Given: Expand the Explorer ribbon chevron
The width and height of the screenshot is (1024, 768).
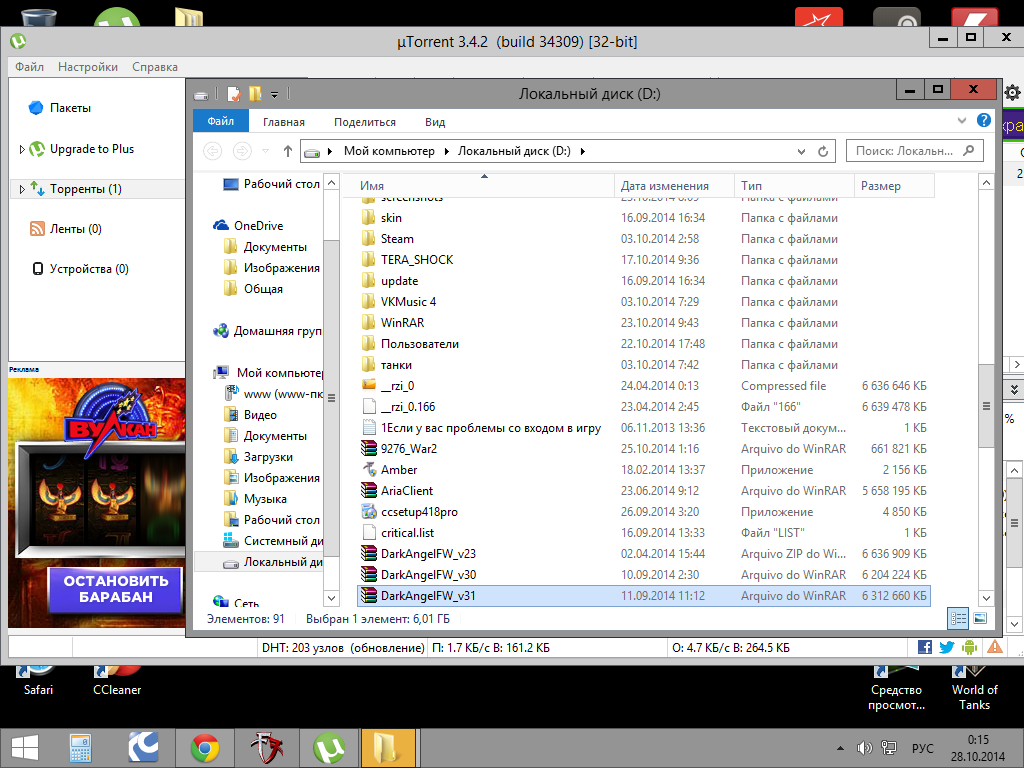Looking at the screenshot, I should tap(961, 121).
